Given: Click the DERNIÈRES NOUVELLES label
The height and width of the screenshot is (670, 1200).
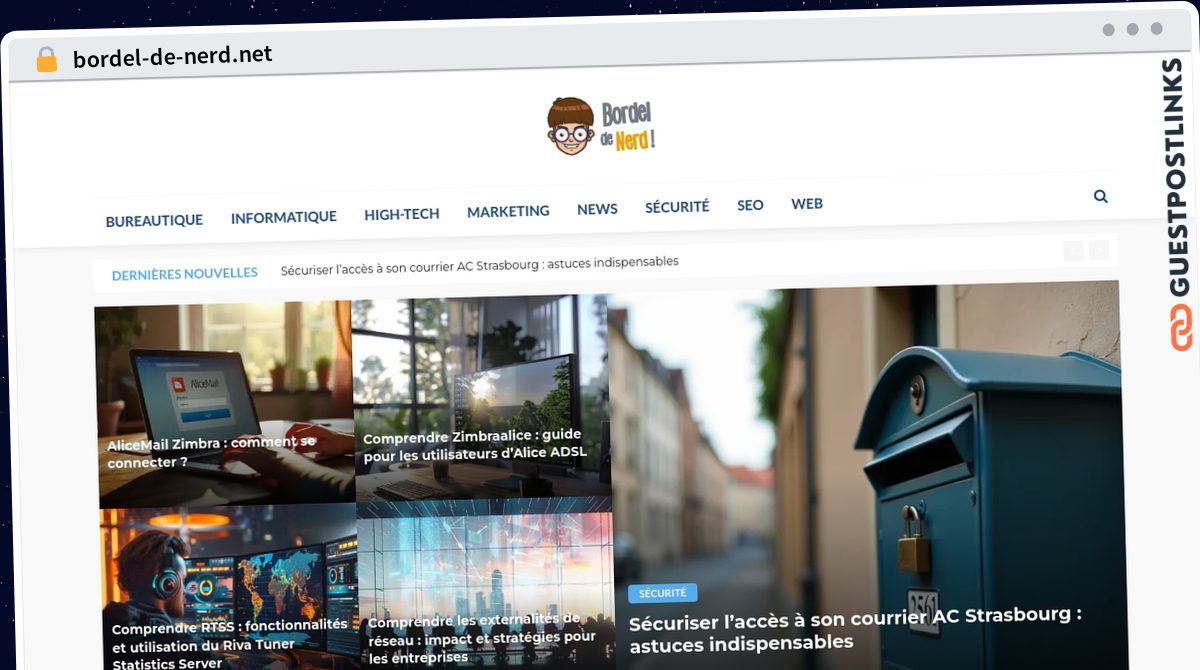Looking at the screenshot, I should [x=184, y=273].
